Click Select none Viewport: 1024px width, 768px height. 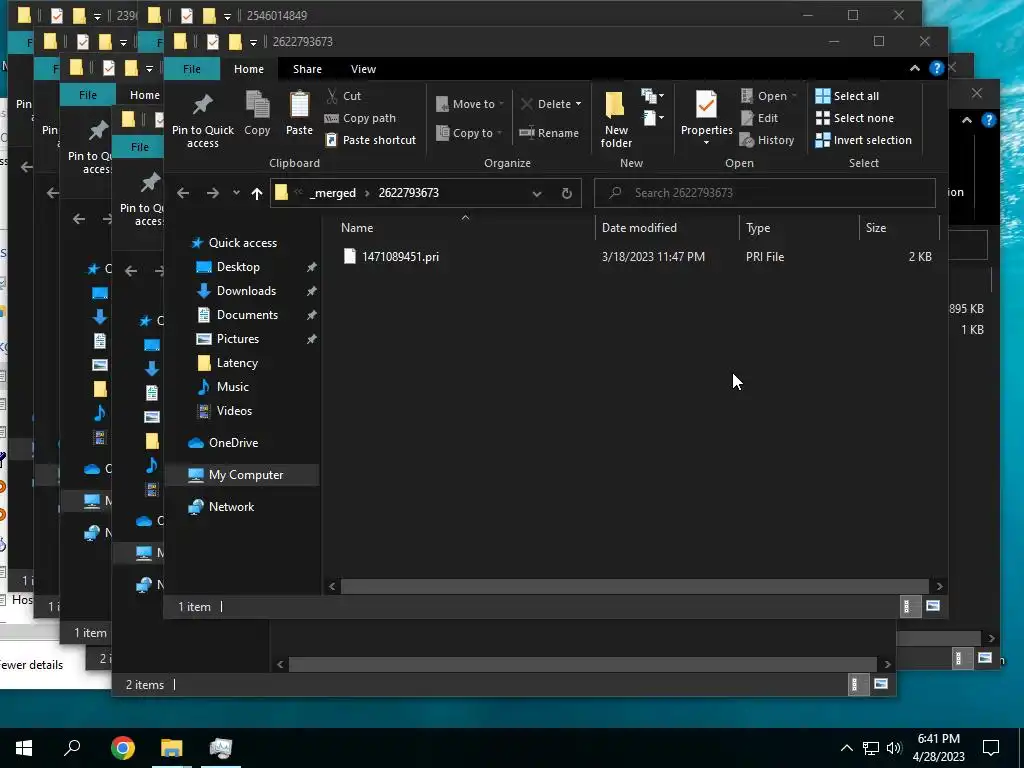854,118
